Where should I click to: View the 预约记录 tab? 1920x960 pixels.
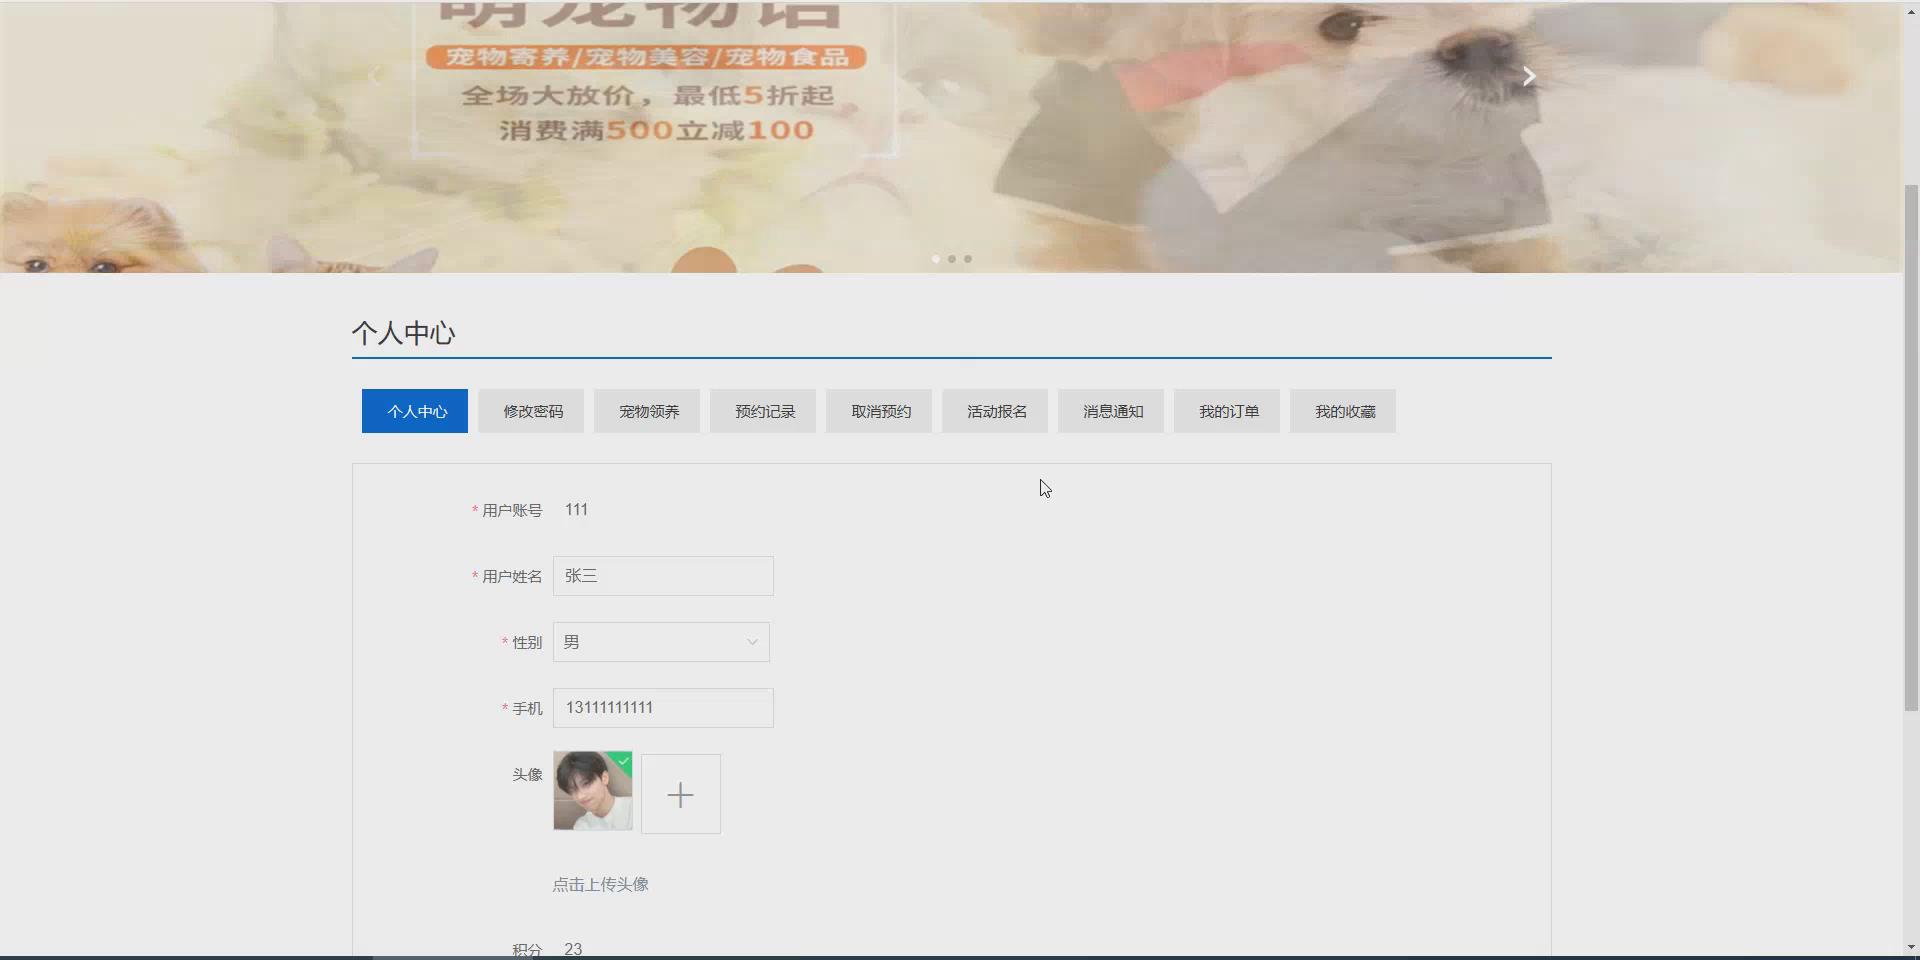762,410
